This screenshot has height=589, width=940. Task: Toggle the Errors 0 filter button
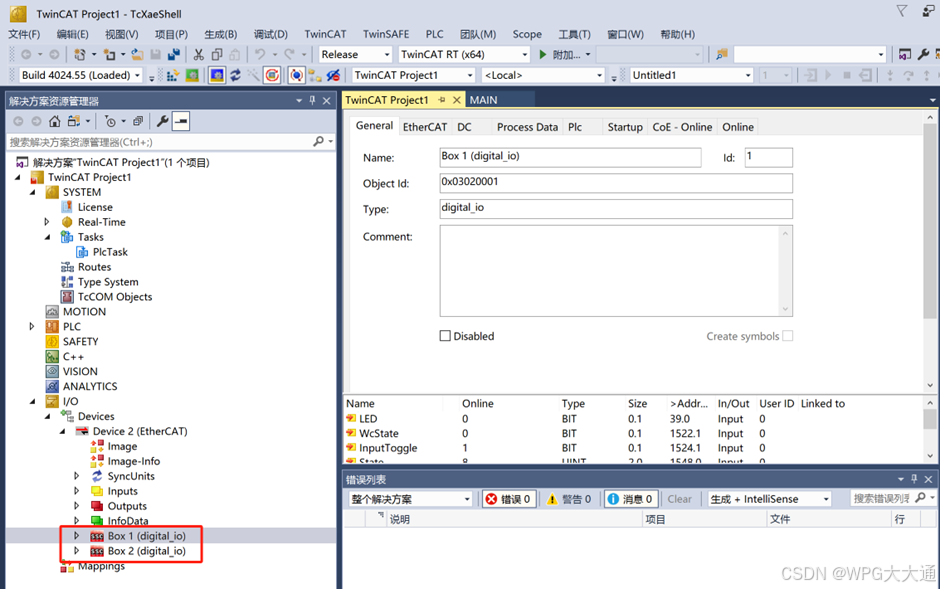pos(508,499)
